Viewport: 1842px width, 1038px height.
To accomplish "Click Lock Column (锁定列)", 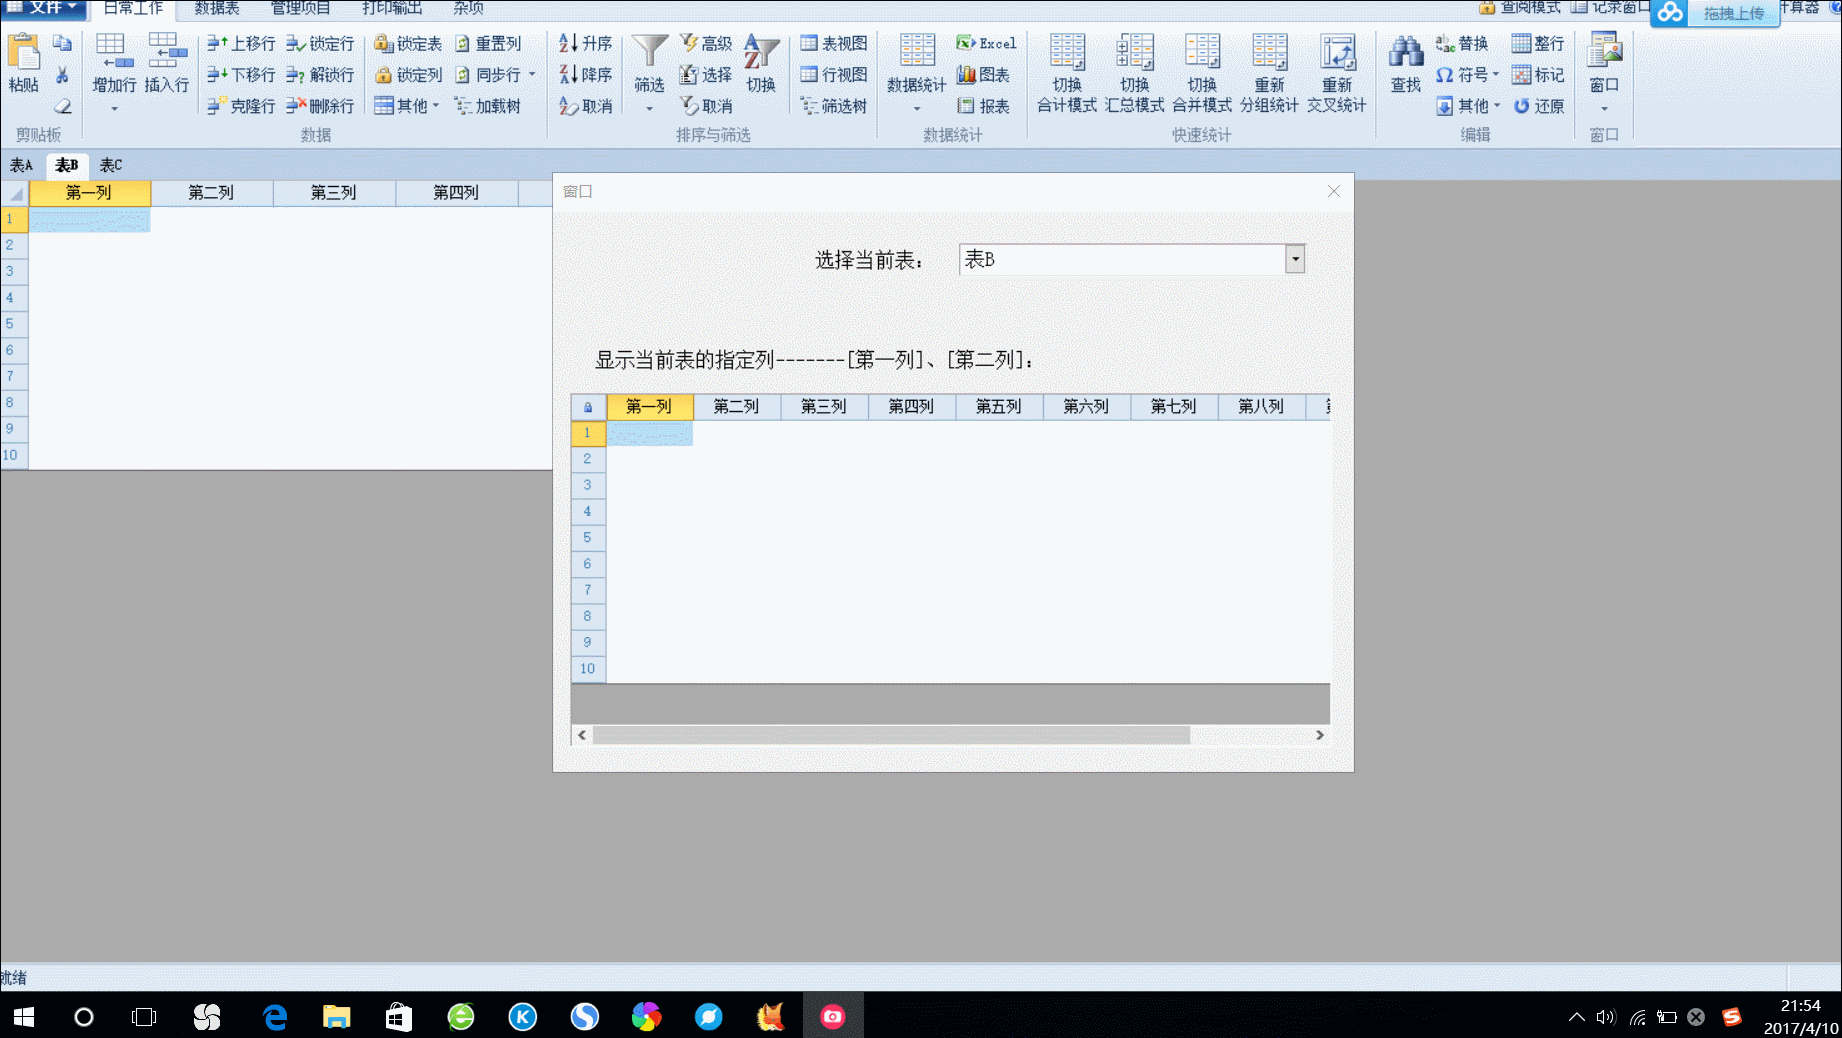I will click(408, 74).
